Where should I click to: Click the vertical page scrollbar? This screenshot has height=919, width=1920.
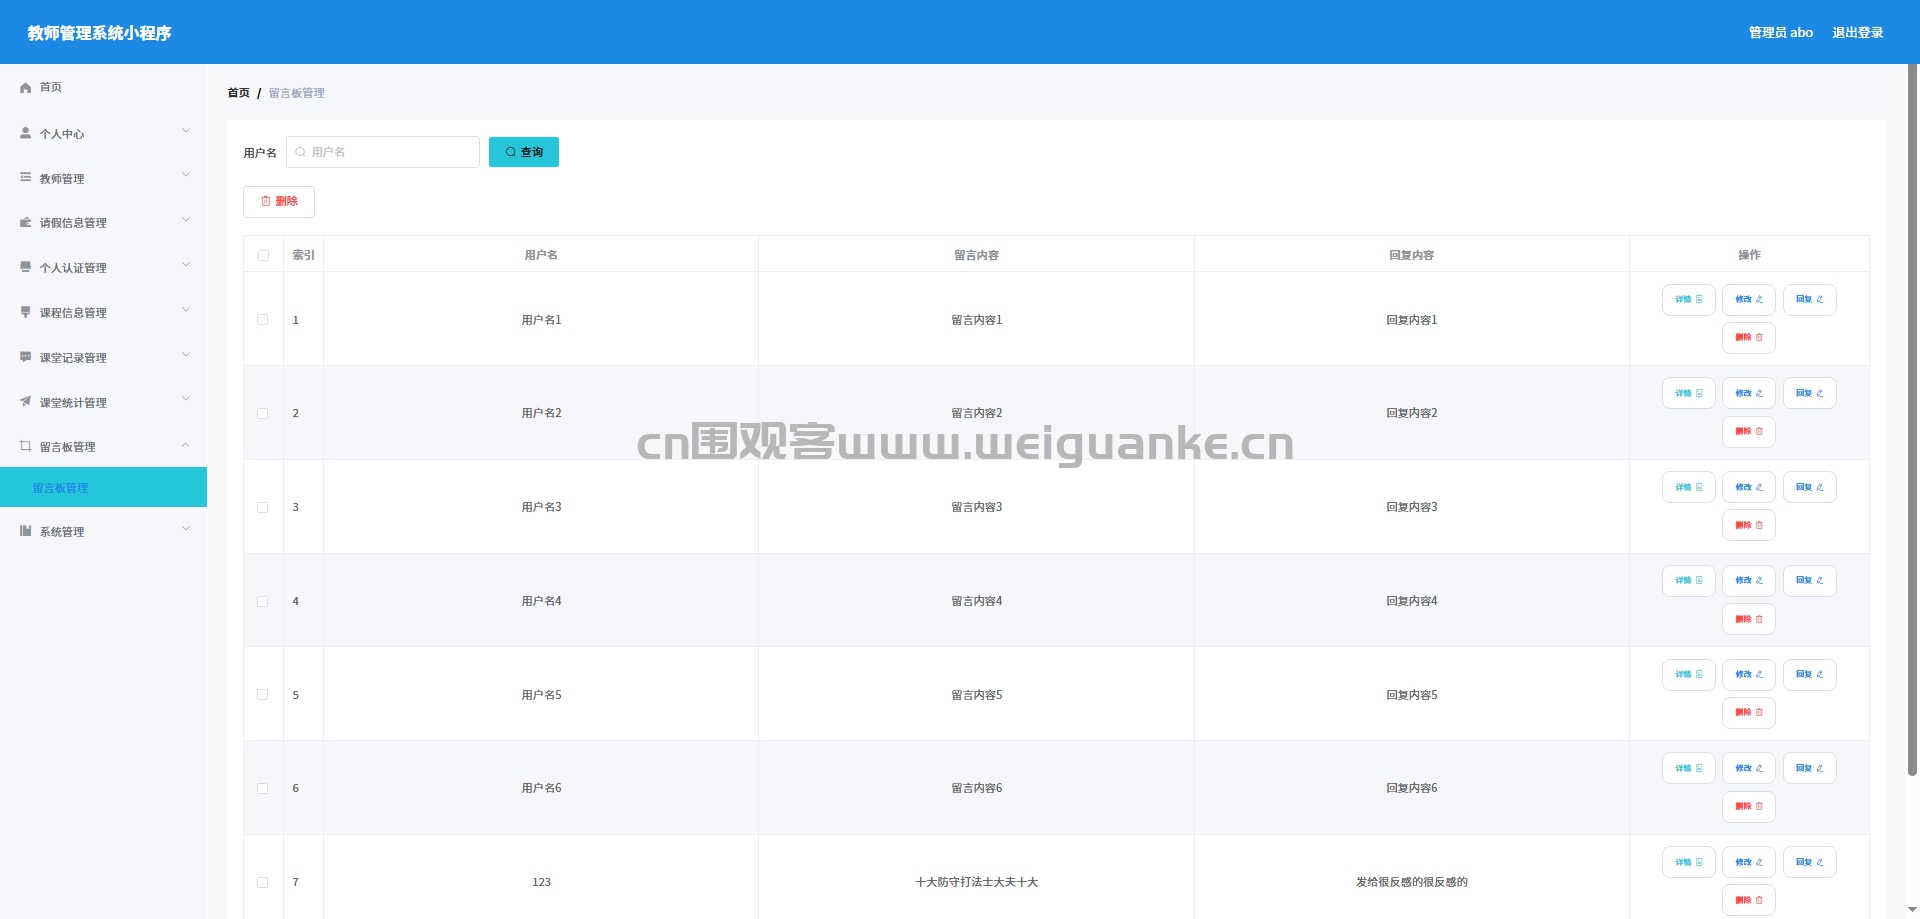pyautogui.click(x=1913, y=420)
